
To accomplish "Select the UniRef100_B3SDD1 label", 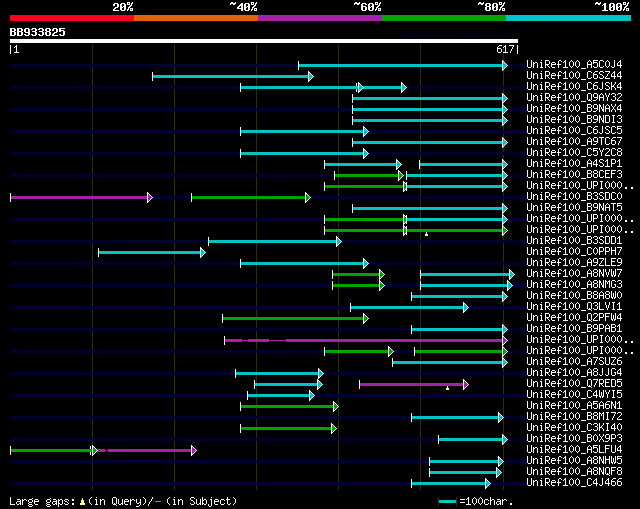I will (x=574, y=240).
